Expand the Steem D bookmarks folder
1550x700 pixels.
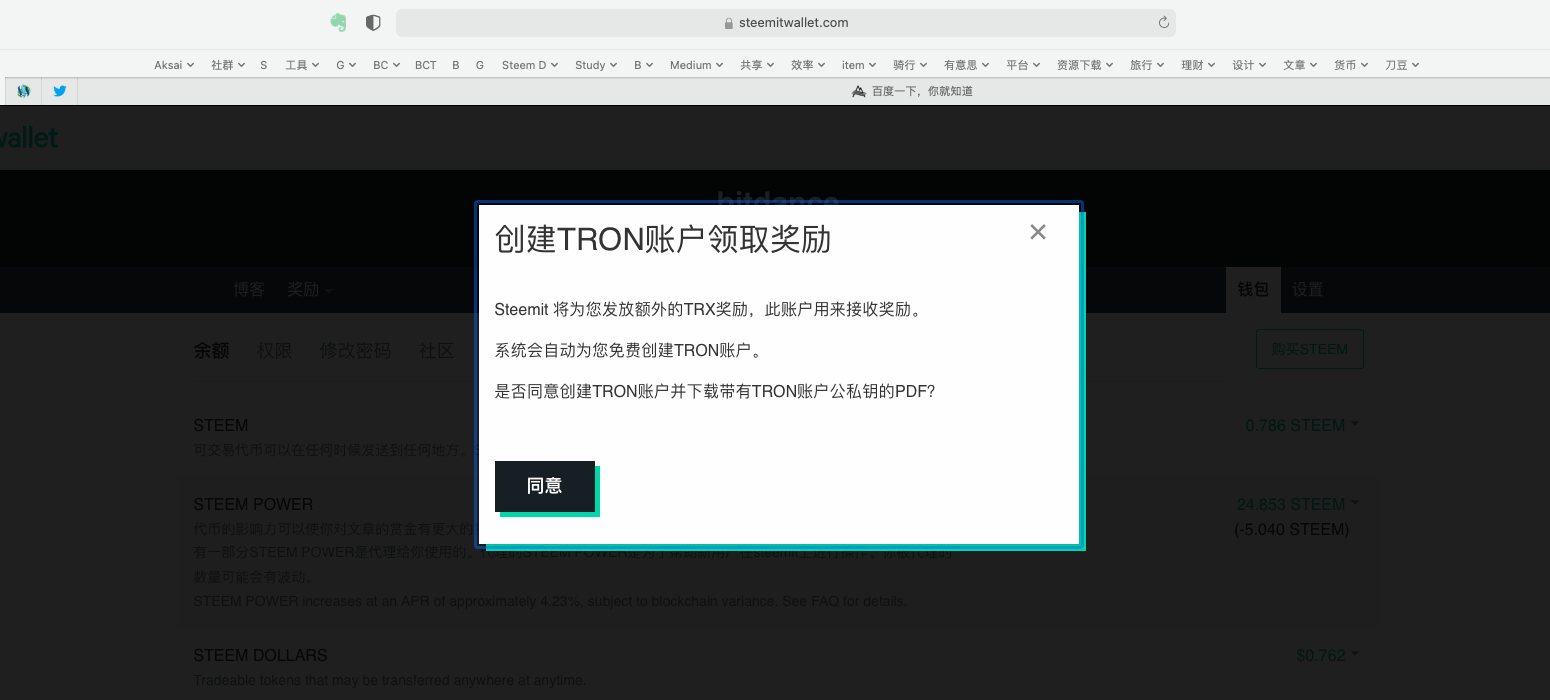click(x=531, y=65)
